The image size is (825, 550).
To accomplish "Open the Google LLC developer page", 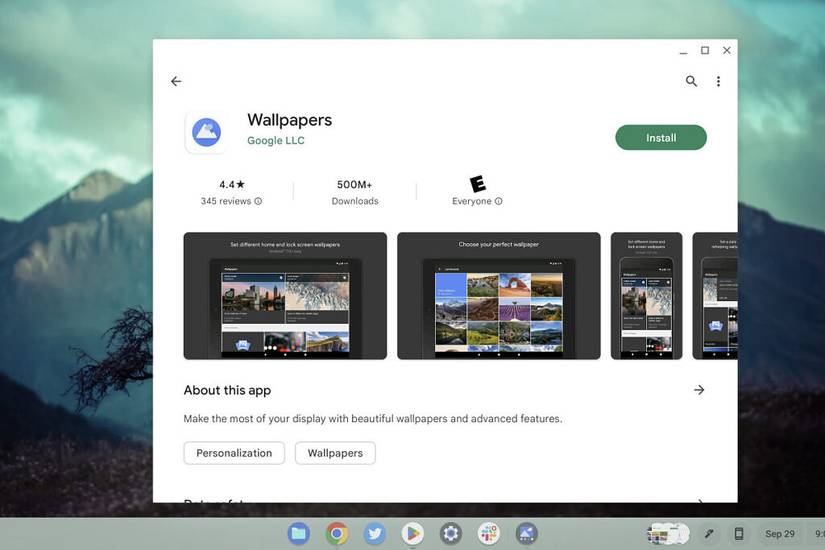I will 276,141.
